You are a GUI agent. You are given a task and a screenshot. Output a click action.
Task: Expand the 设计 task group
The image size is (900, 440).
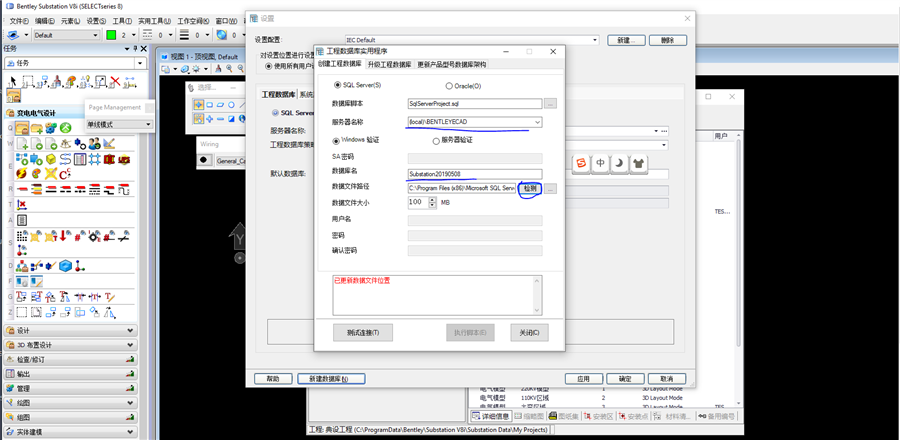(x=71, y=331)
